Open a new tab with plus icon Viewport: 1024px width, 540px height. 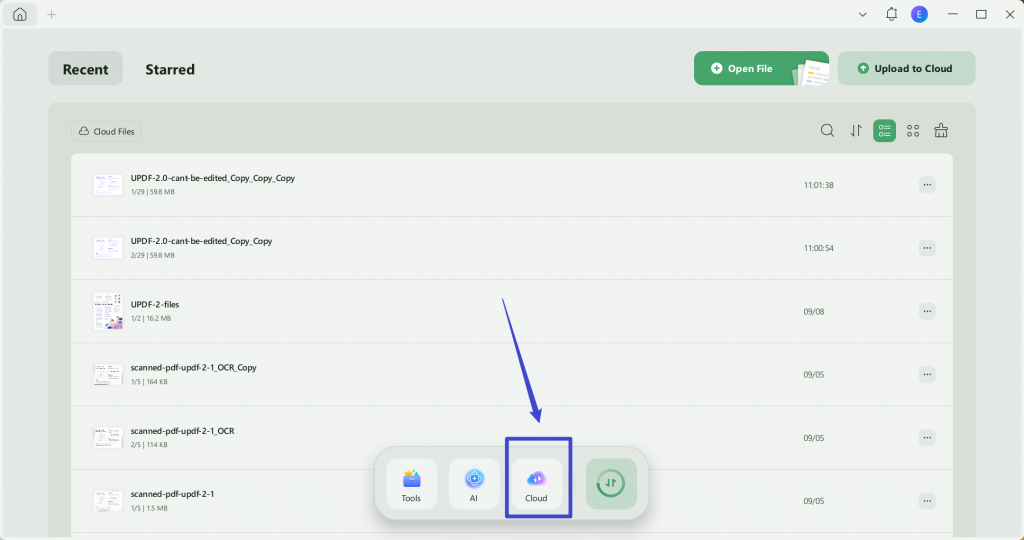coord(52,14)
